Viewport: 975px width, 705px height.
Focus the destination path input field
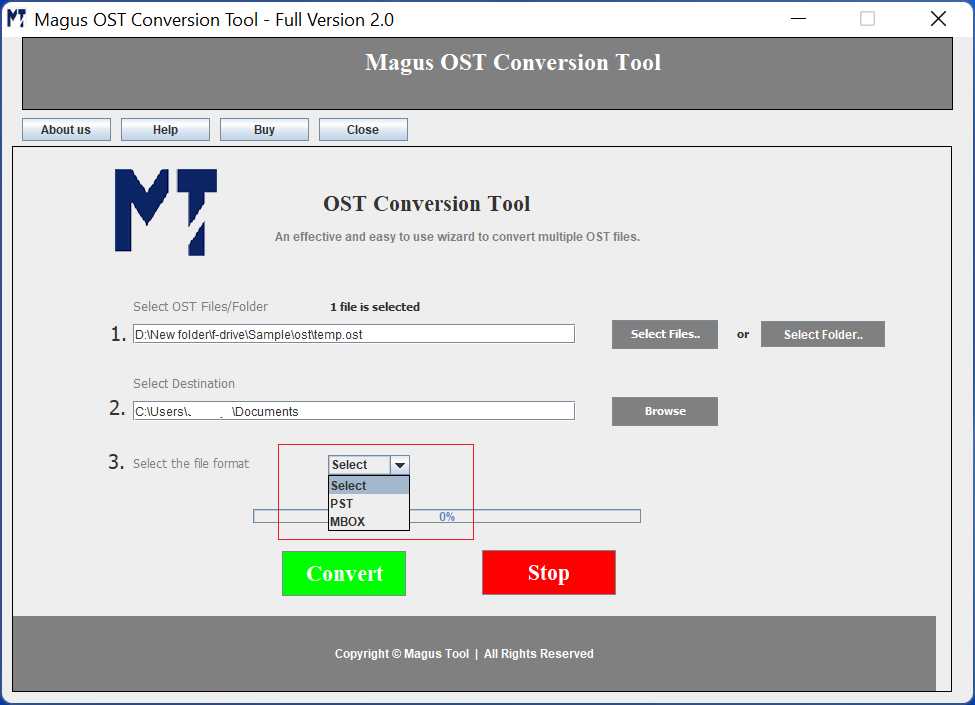pyautogui.click(x=354, y=411)
